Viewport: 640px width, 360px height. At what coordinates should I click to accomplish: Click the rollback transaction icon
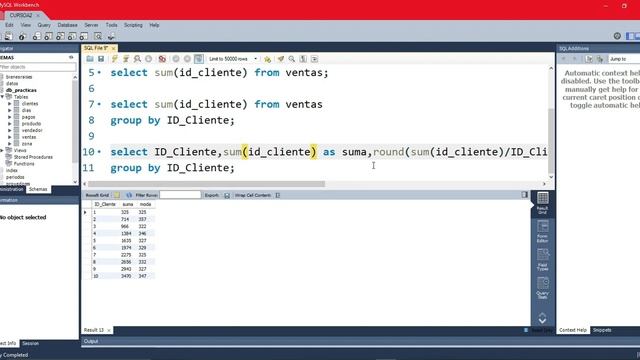coord(187,59)
